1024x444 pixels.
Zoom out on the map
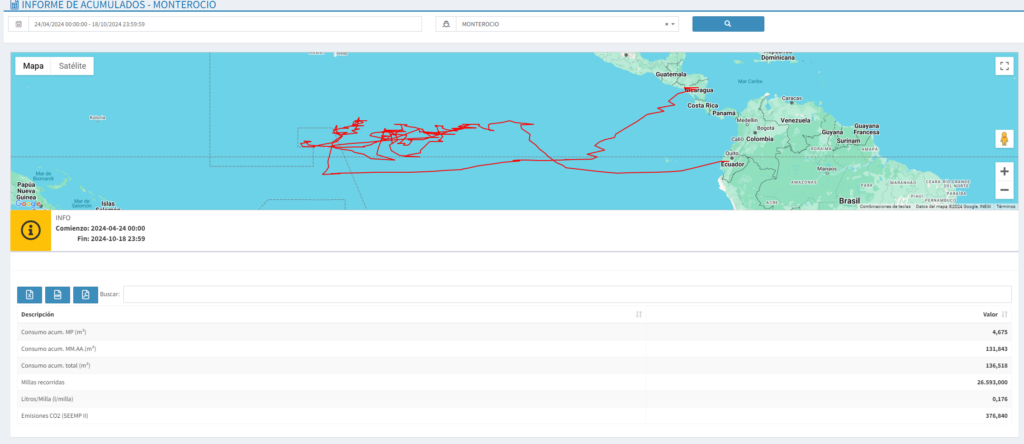[1004, 190]
